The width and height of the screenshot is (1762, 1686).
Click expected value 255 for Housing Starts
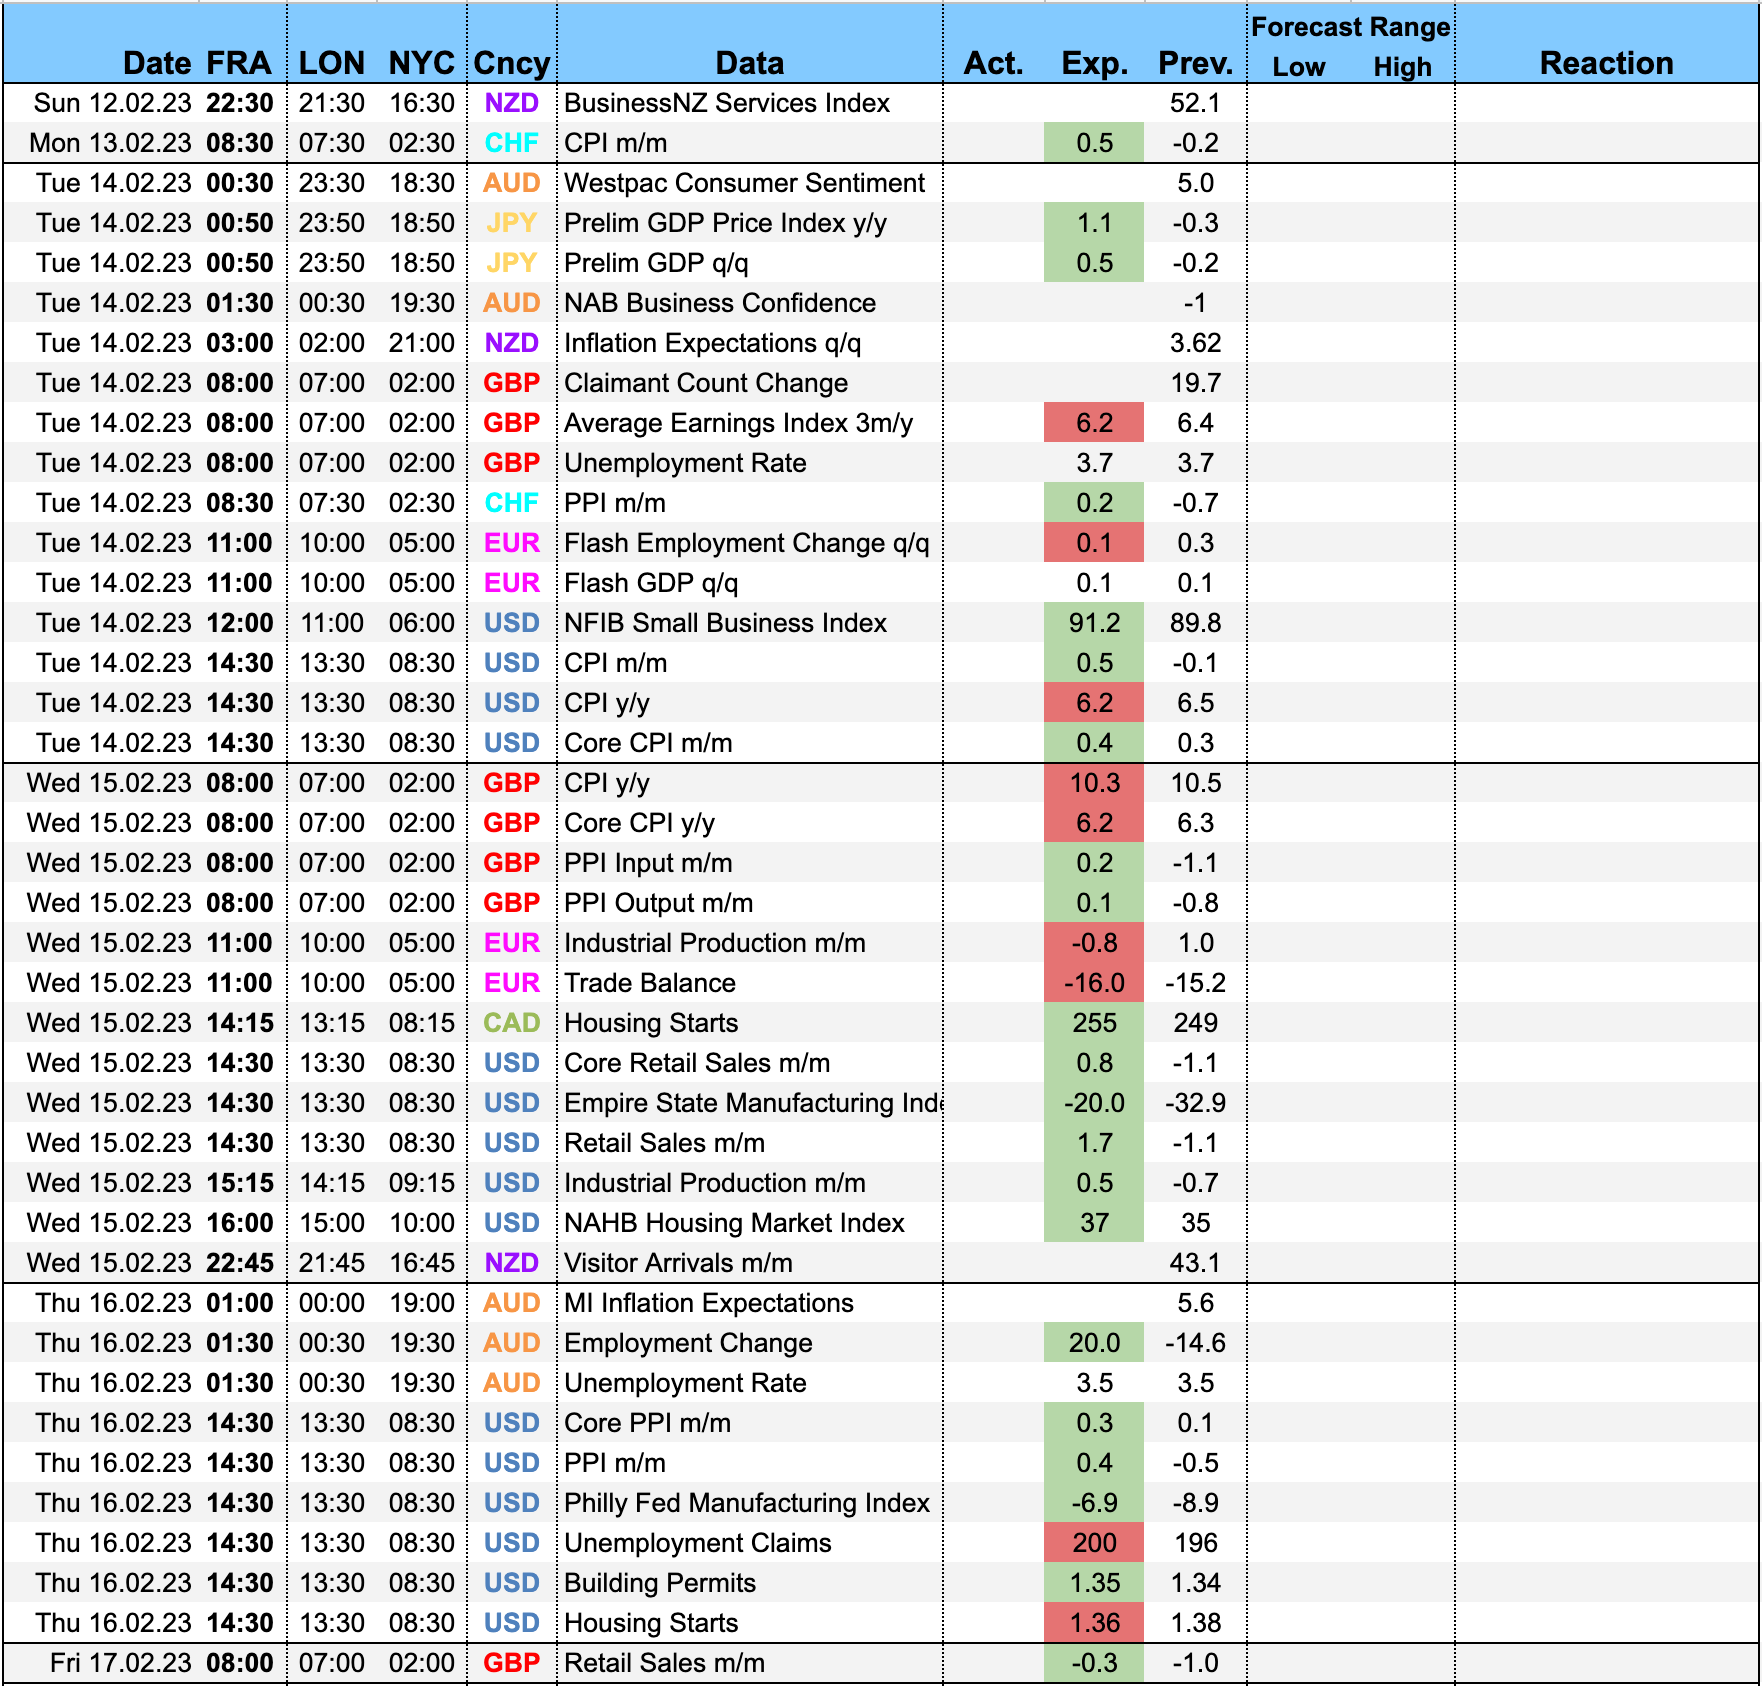[x=1094, y=1023]
